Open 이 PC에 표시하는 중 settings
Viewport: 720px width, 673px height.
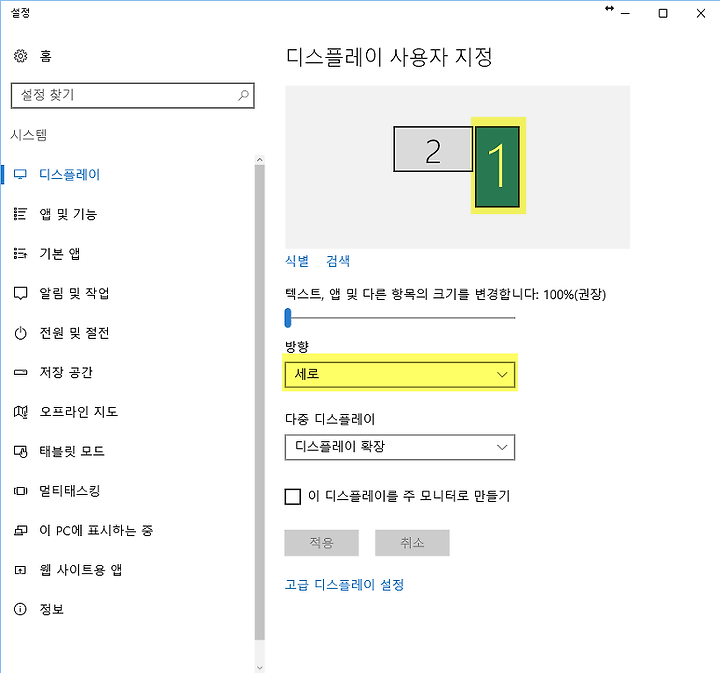(x=96, y=531)
